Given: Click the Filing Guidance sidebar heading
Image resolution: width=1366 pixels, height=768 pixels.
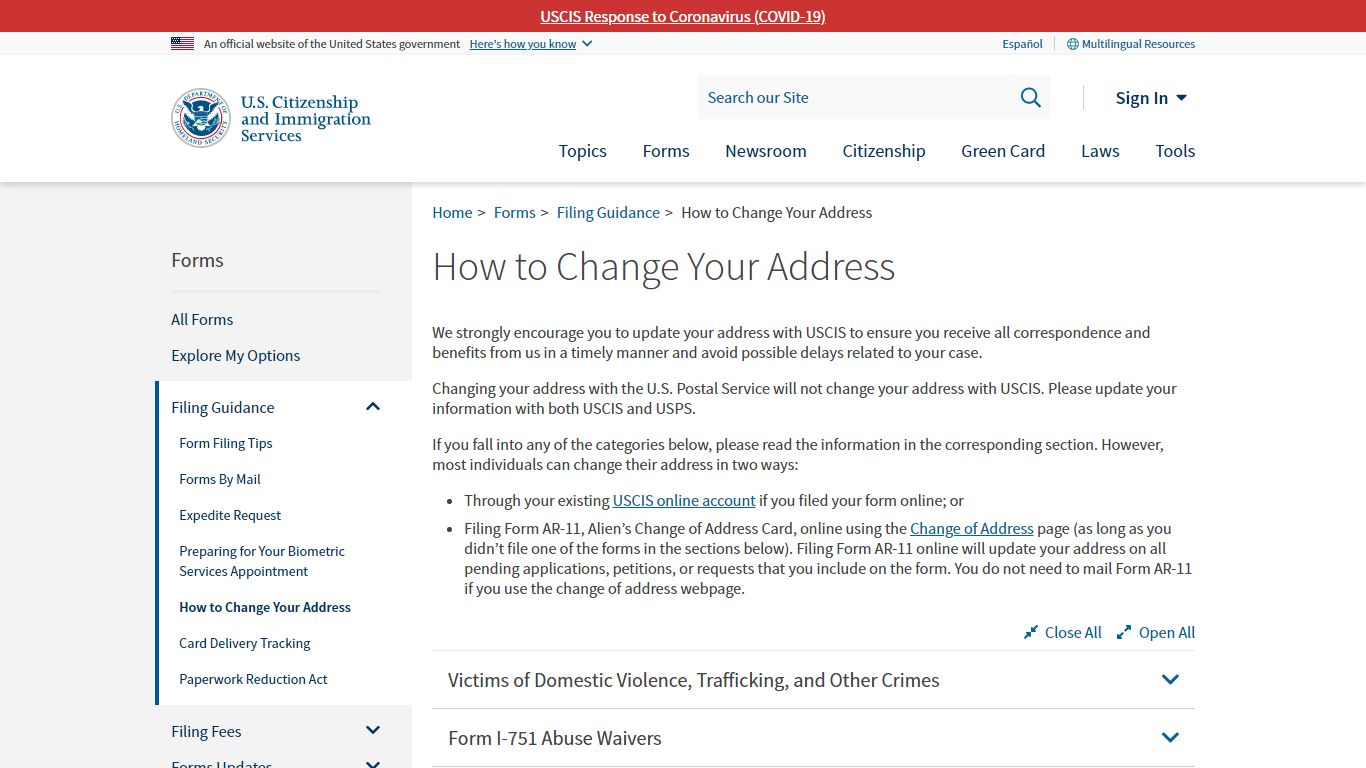Looking at the screenshot, I should click(222, 407).
